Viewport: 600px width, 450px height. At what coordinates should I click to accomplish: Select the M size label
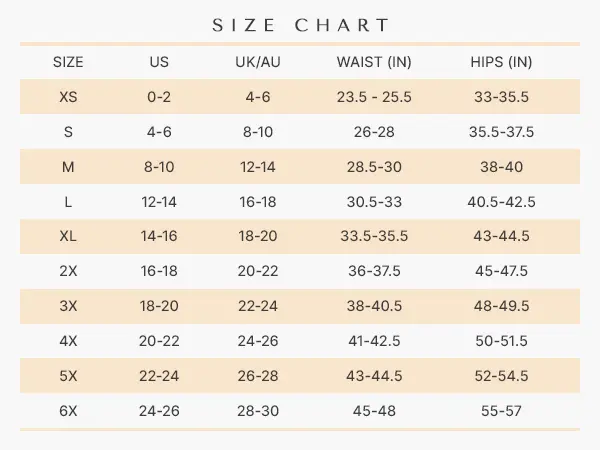(68, 167)
